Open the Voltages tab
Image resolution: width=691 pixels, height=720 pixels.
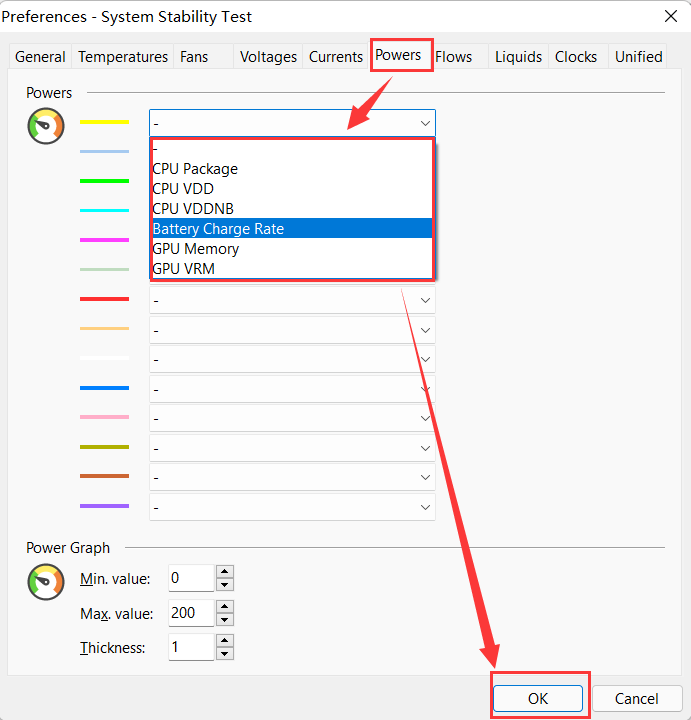(x=270, y=57)
